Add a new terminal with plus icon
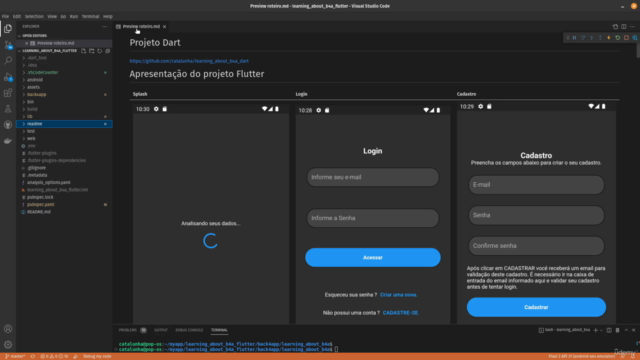This screenshot has width=640, height=360. 596,330
